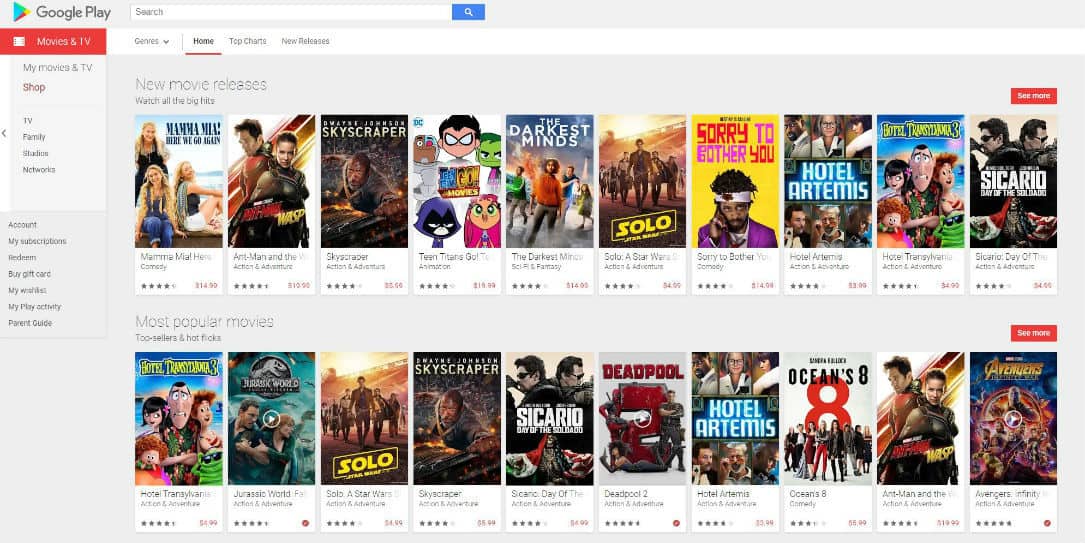Open the Top Charts tab
Viewport: 1085px width, 543px height.
click(248, 42)
